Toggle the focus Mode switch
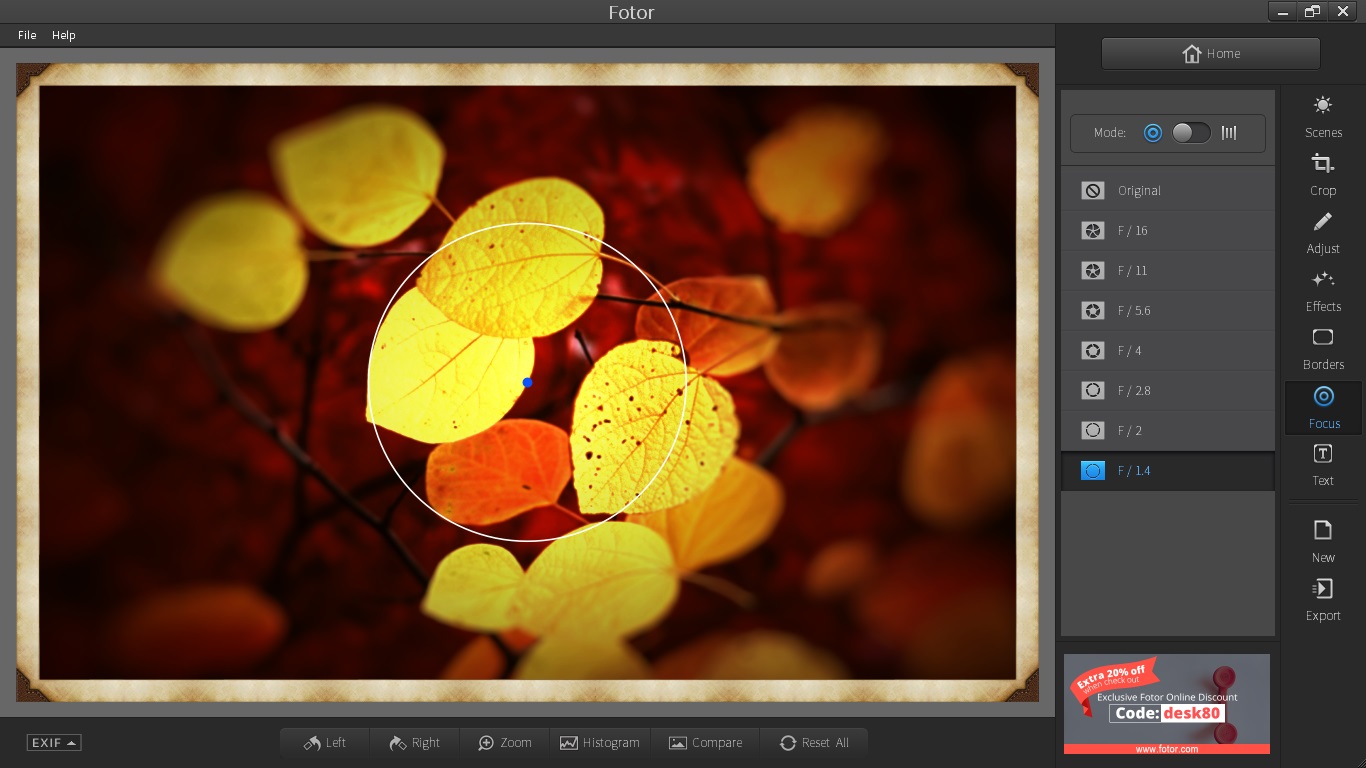The height and width of the screenshot is (768, 1366). pos(1191,133)
